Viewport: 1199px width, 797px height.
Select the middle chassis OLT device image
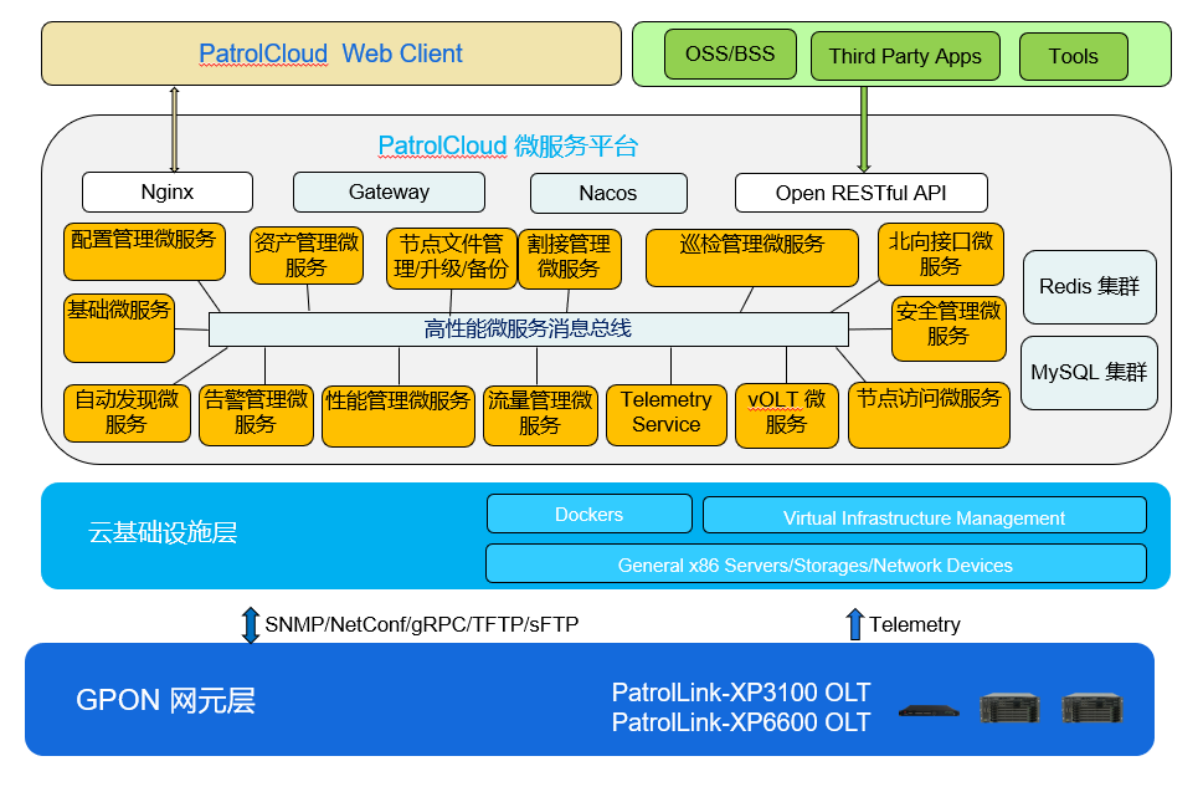click(x=1009, y=708)
